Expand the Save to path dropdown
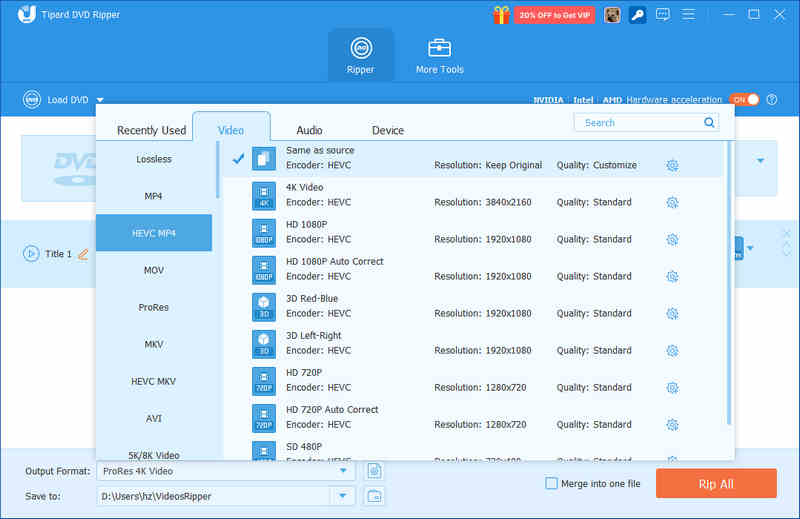800x519 pixels. pyautogui.click(x=343, y=496)
